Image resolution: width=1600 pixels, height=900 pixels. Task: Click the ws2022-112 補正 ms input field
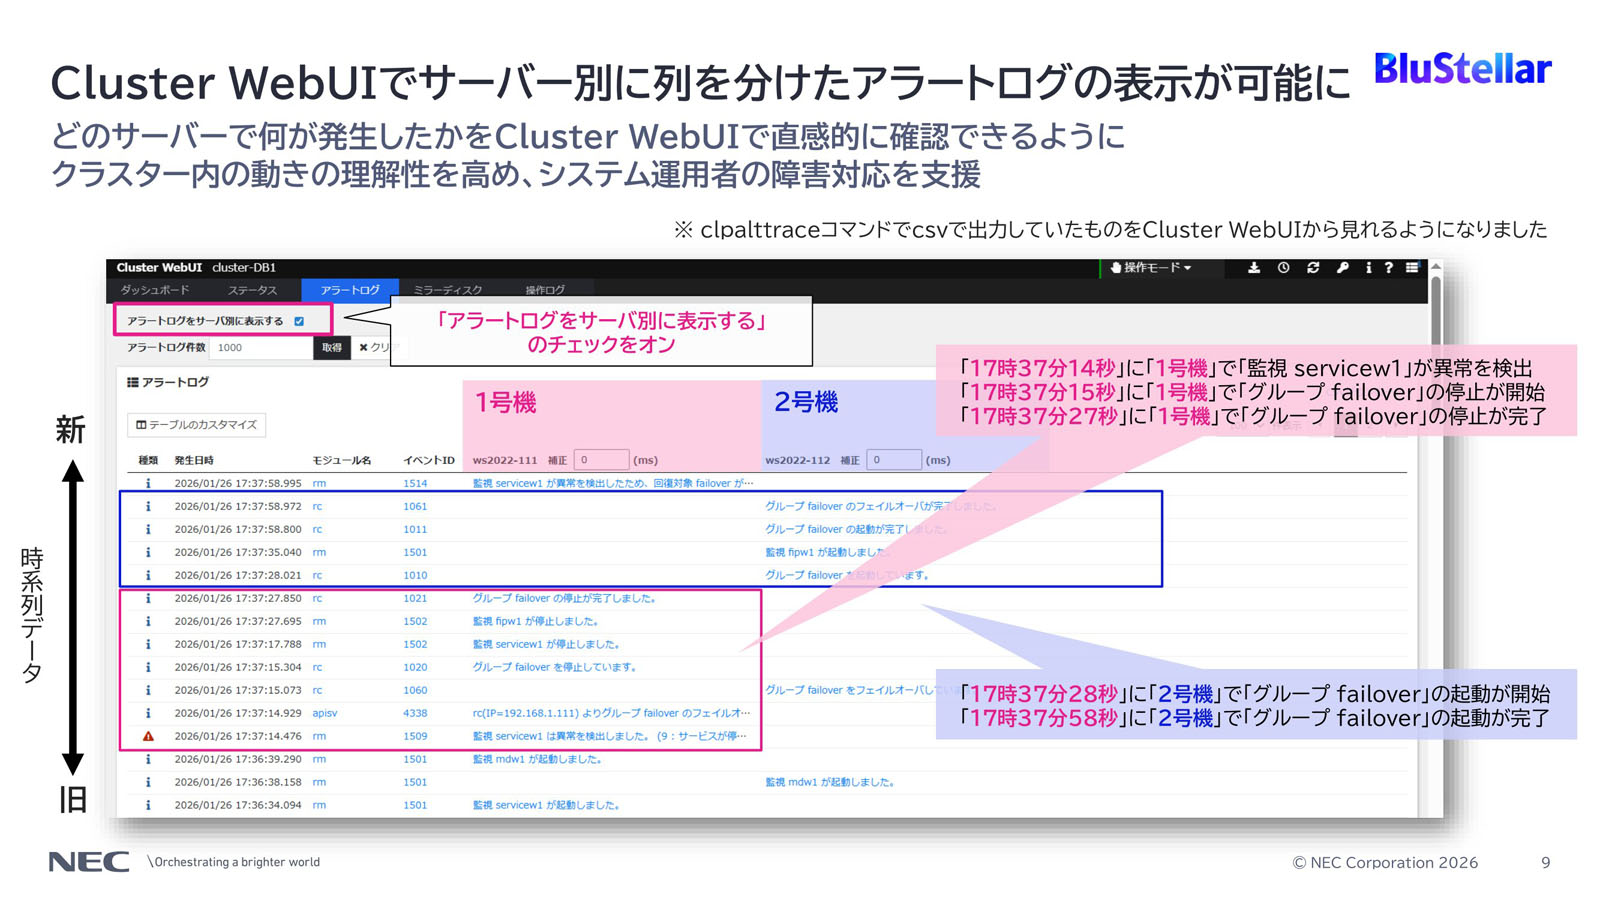coord(893,460)
